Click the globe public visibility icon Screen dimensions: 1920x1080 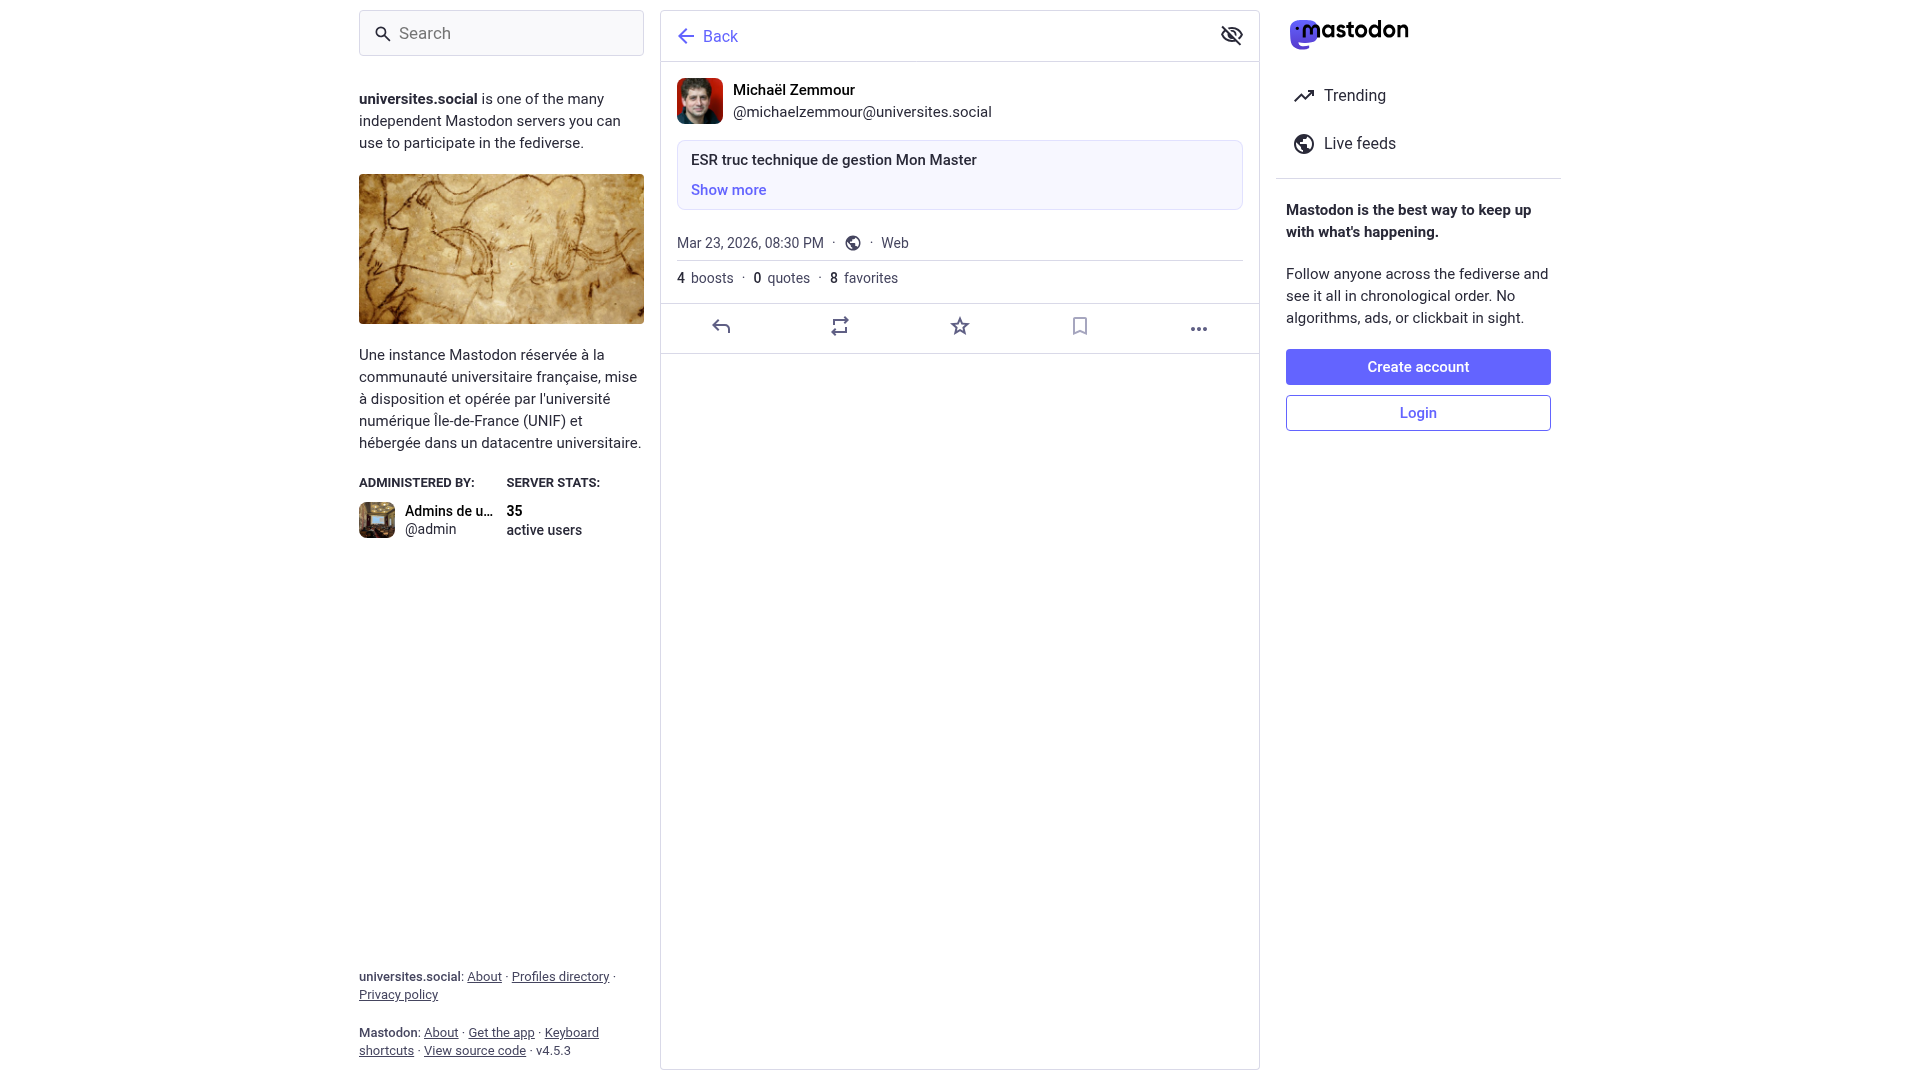(853, 244)
